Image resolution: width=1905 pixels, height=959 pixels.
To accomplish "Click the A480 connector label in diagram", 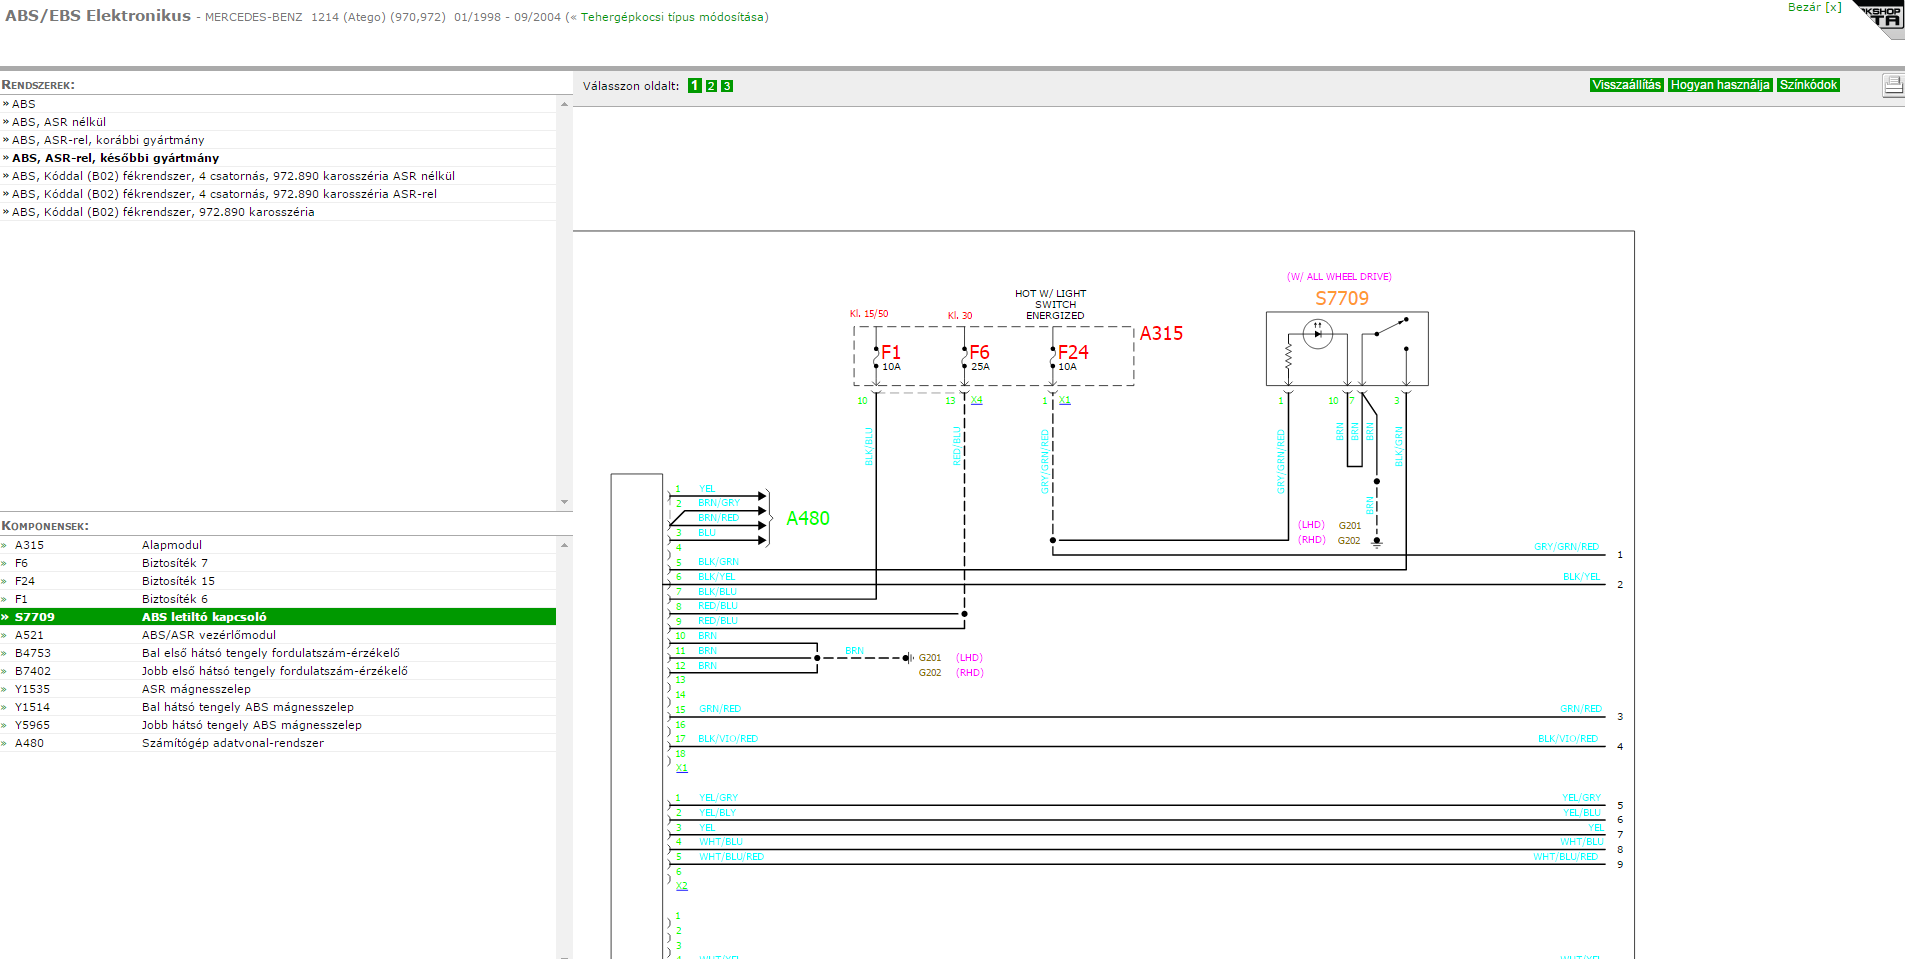I will click(x=808, y=518).
